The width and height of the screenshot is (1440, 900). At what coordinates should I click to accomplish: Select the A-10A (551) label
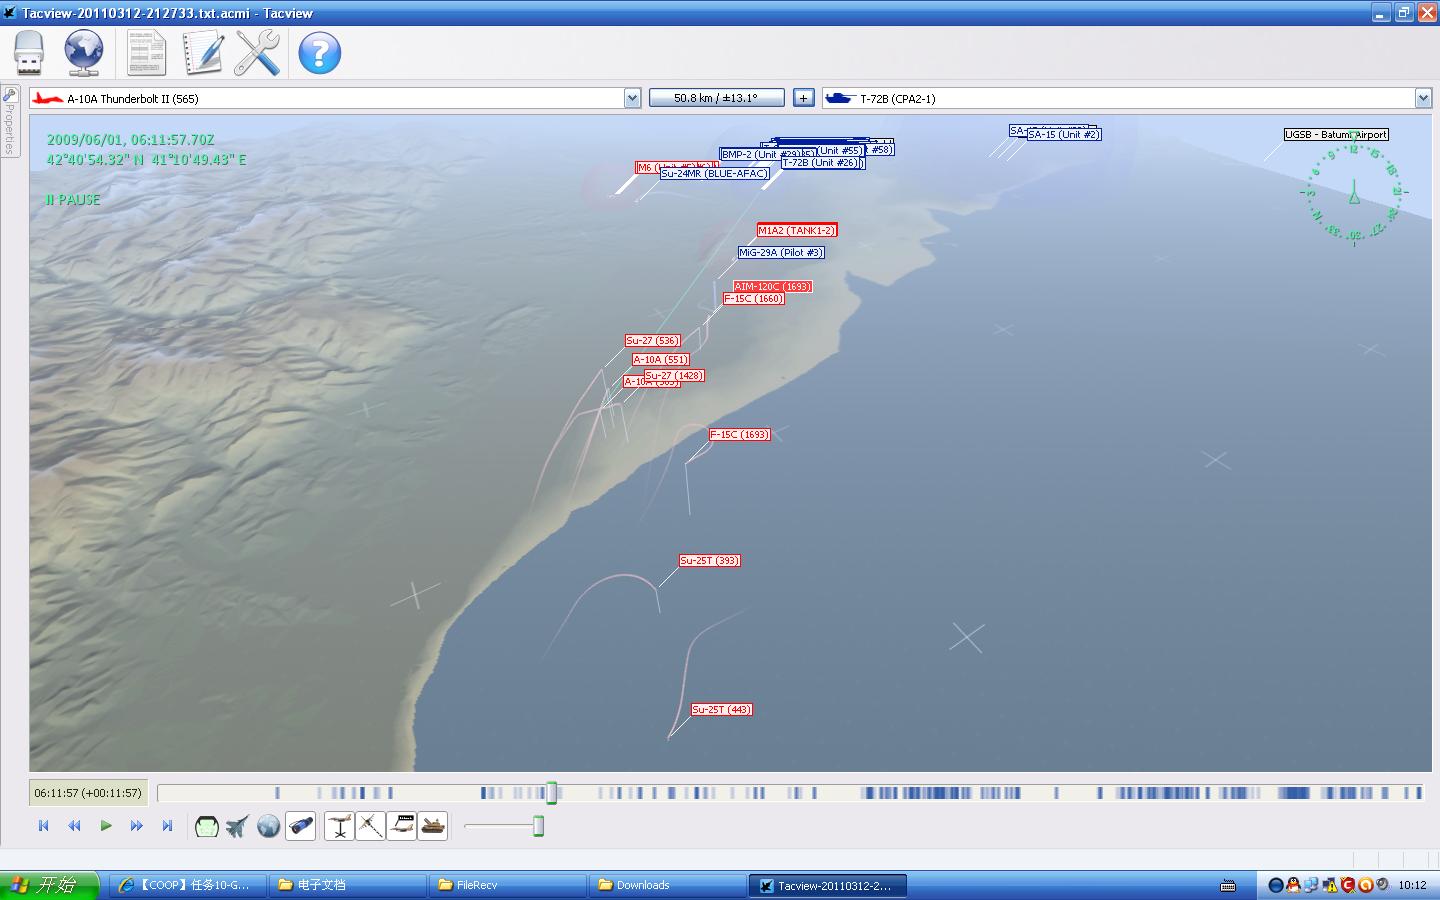pyautogui.click(x=661, y=360)
